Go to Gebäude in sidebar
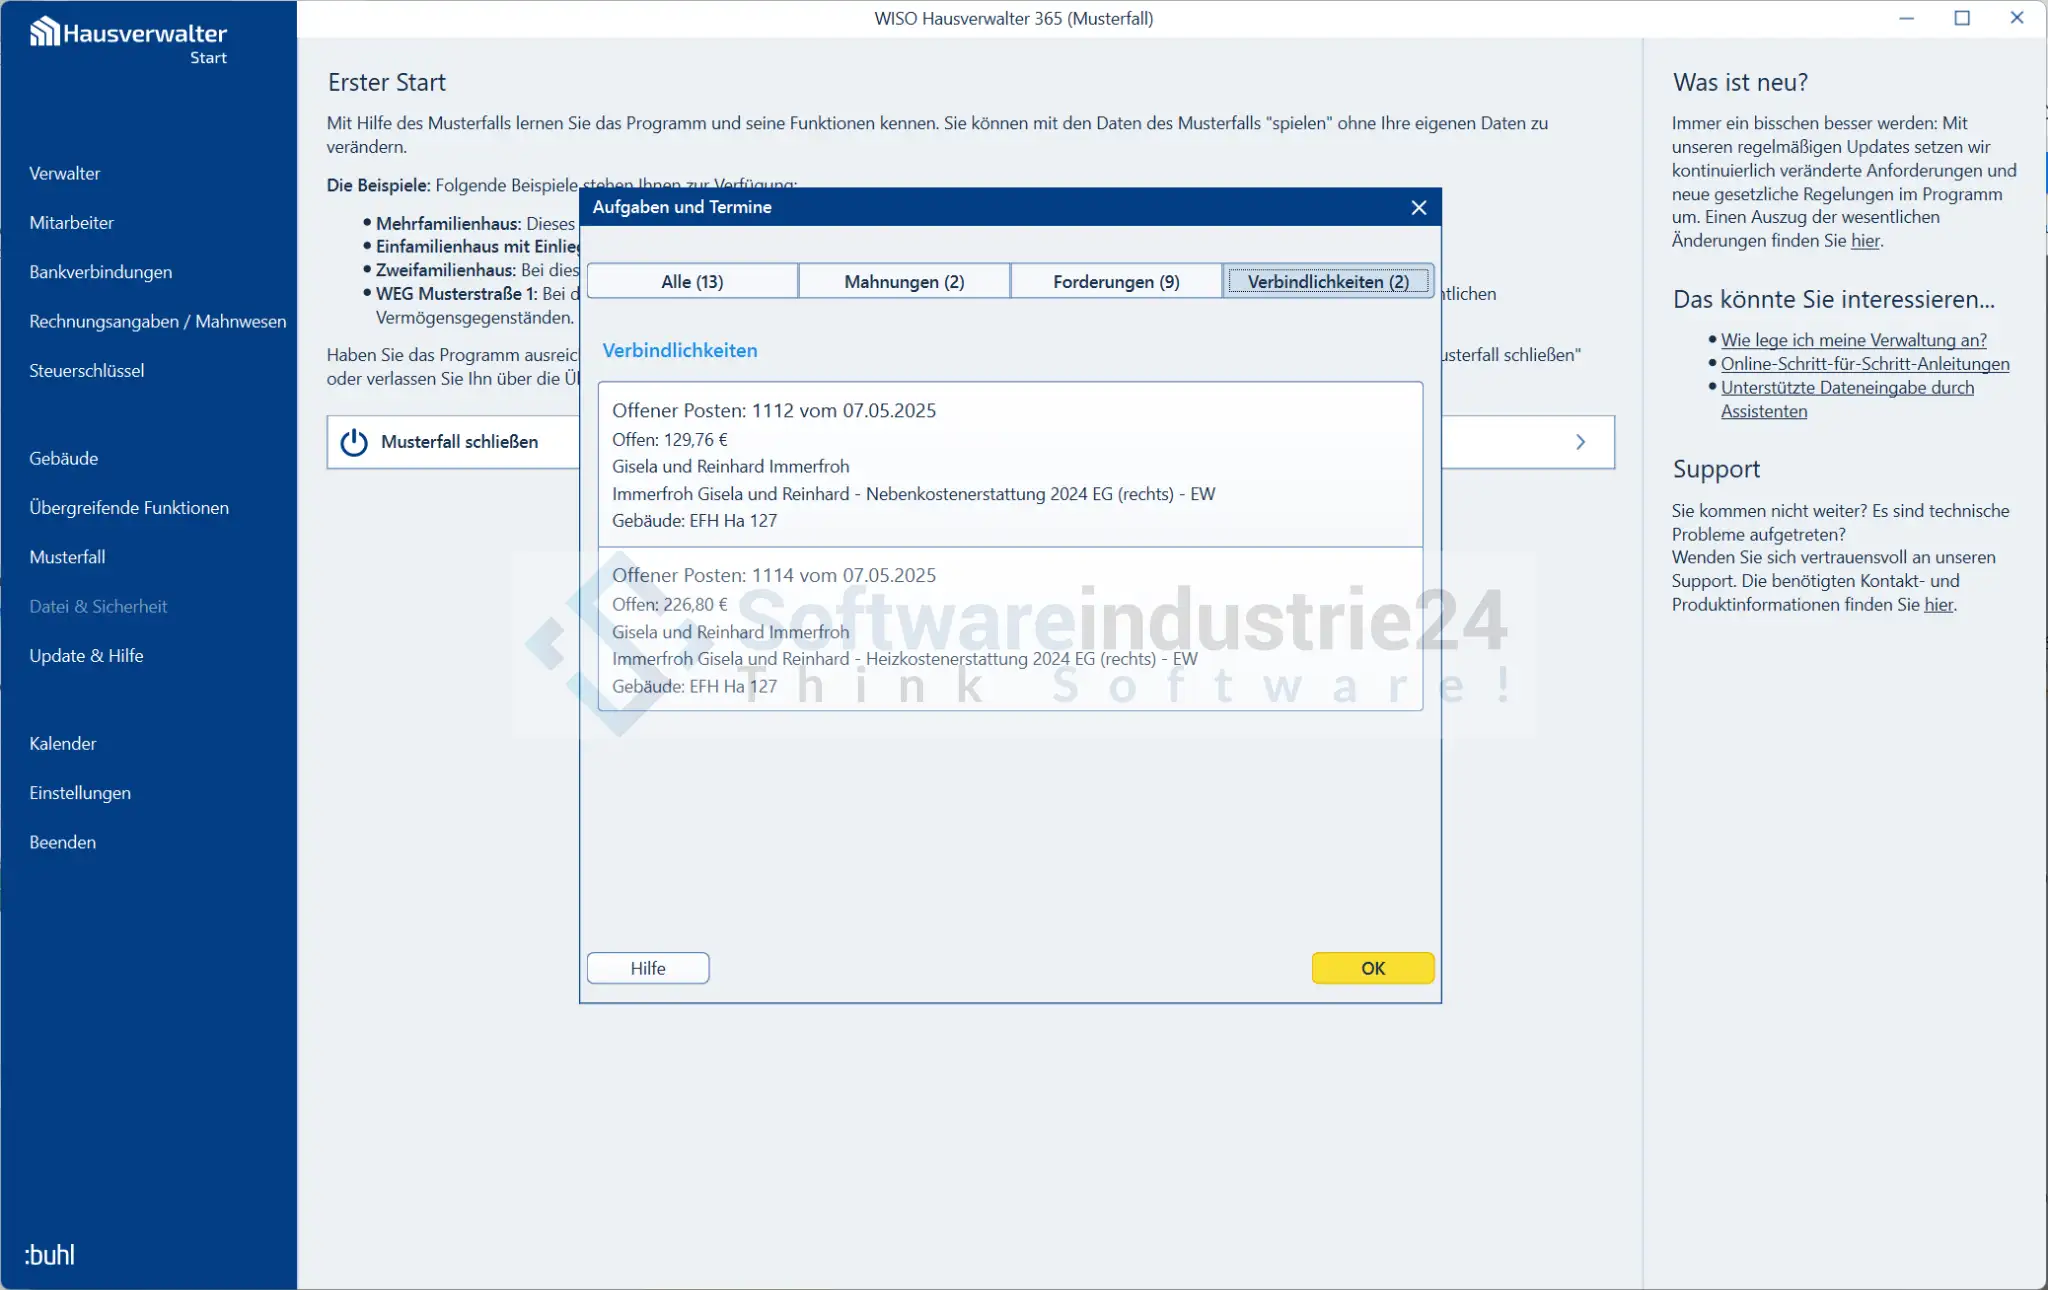The image size is (2048, 1290). pyautogui.click(x=64, y=458)
